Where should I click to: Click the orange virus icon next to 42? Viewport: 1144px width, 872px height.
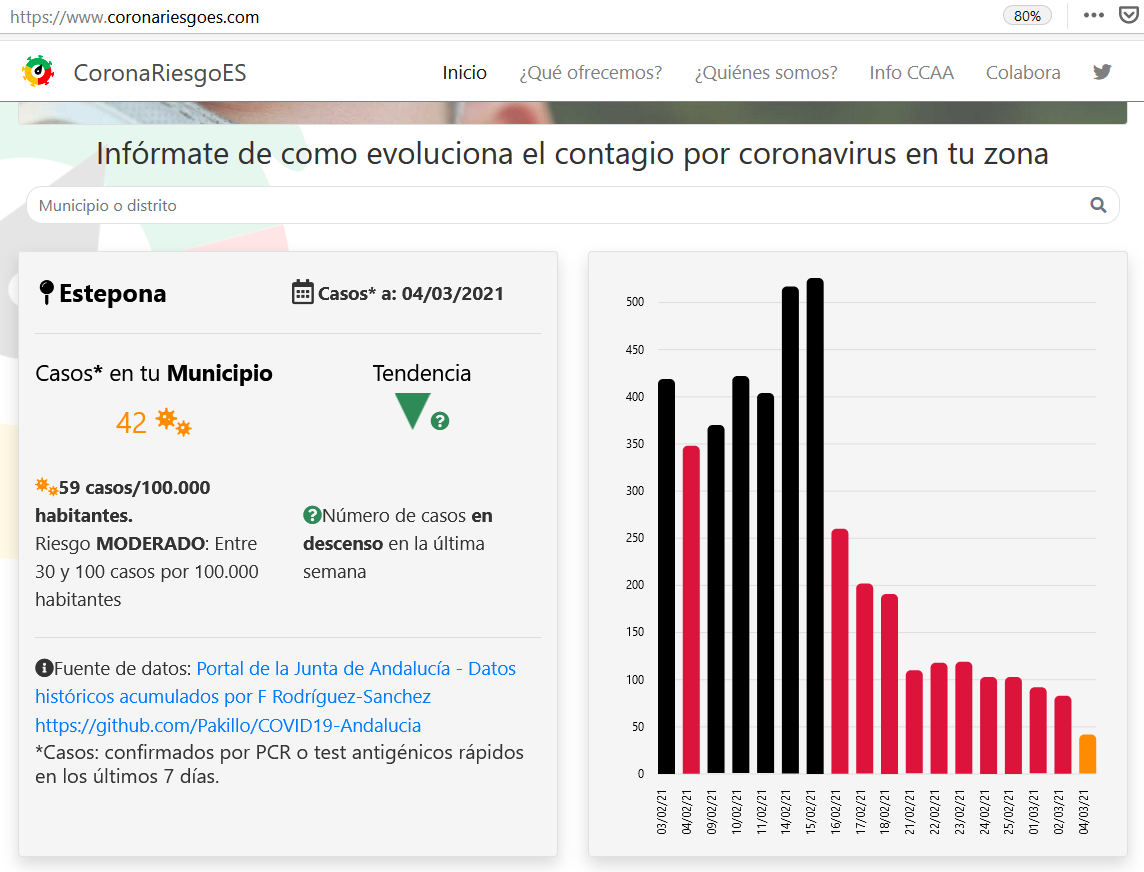click(x=174, y=422)
